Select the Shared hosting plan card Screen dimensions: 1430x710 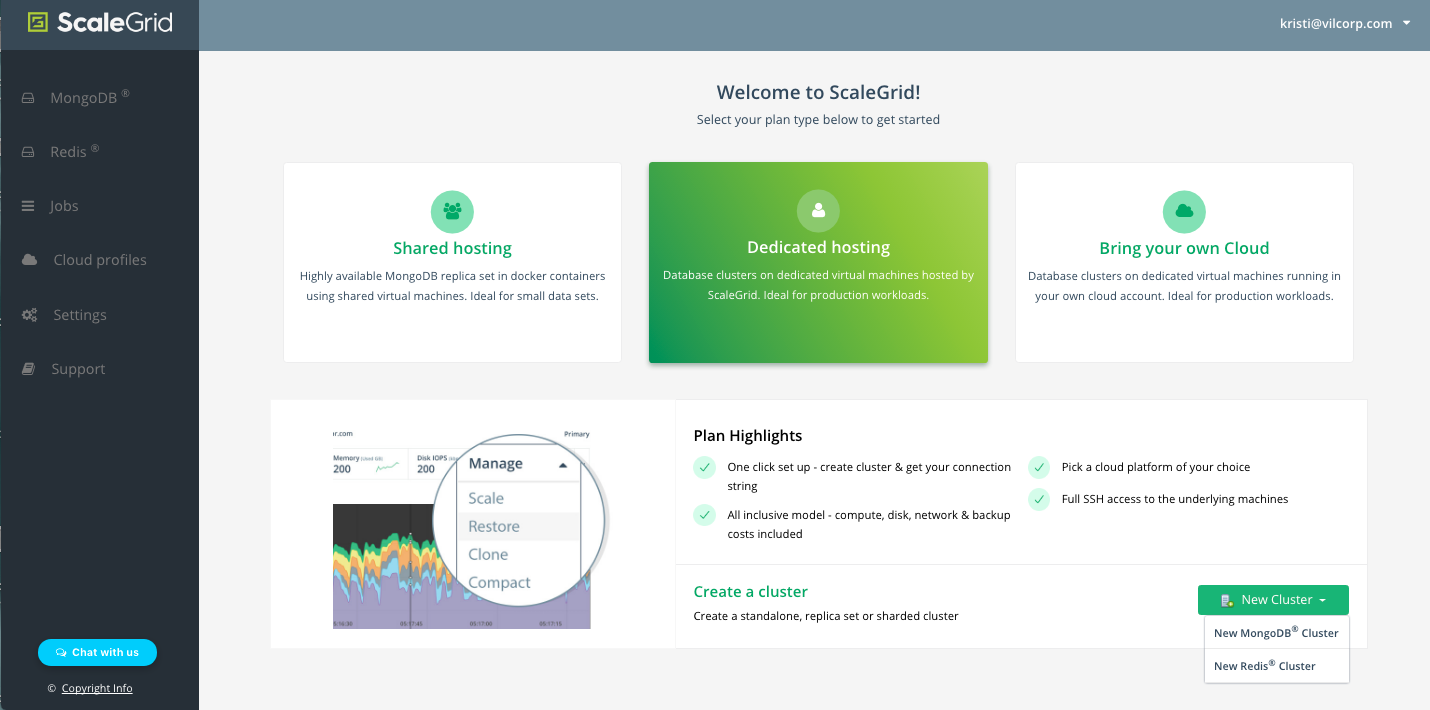click(452, 262)
